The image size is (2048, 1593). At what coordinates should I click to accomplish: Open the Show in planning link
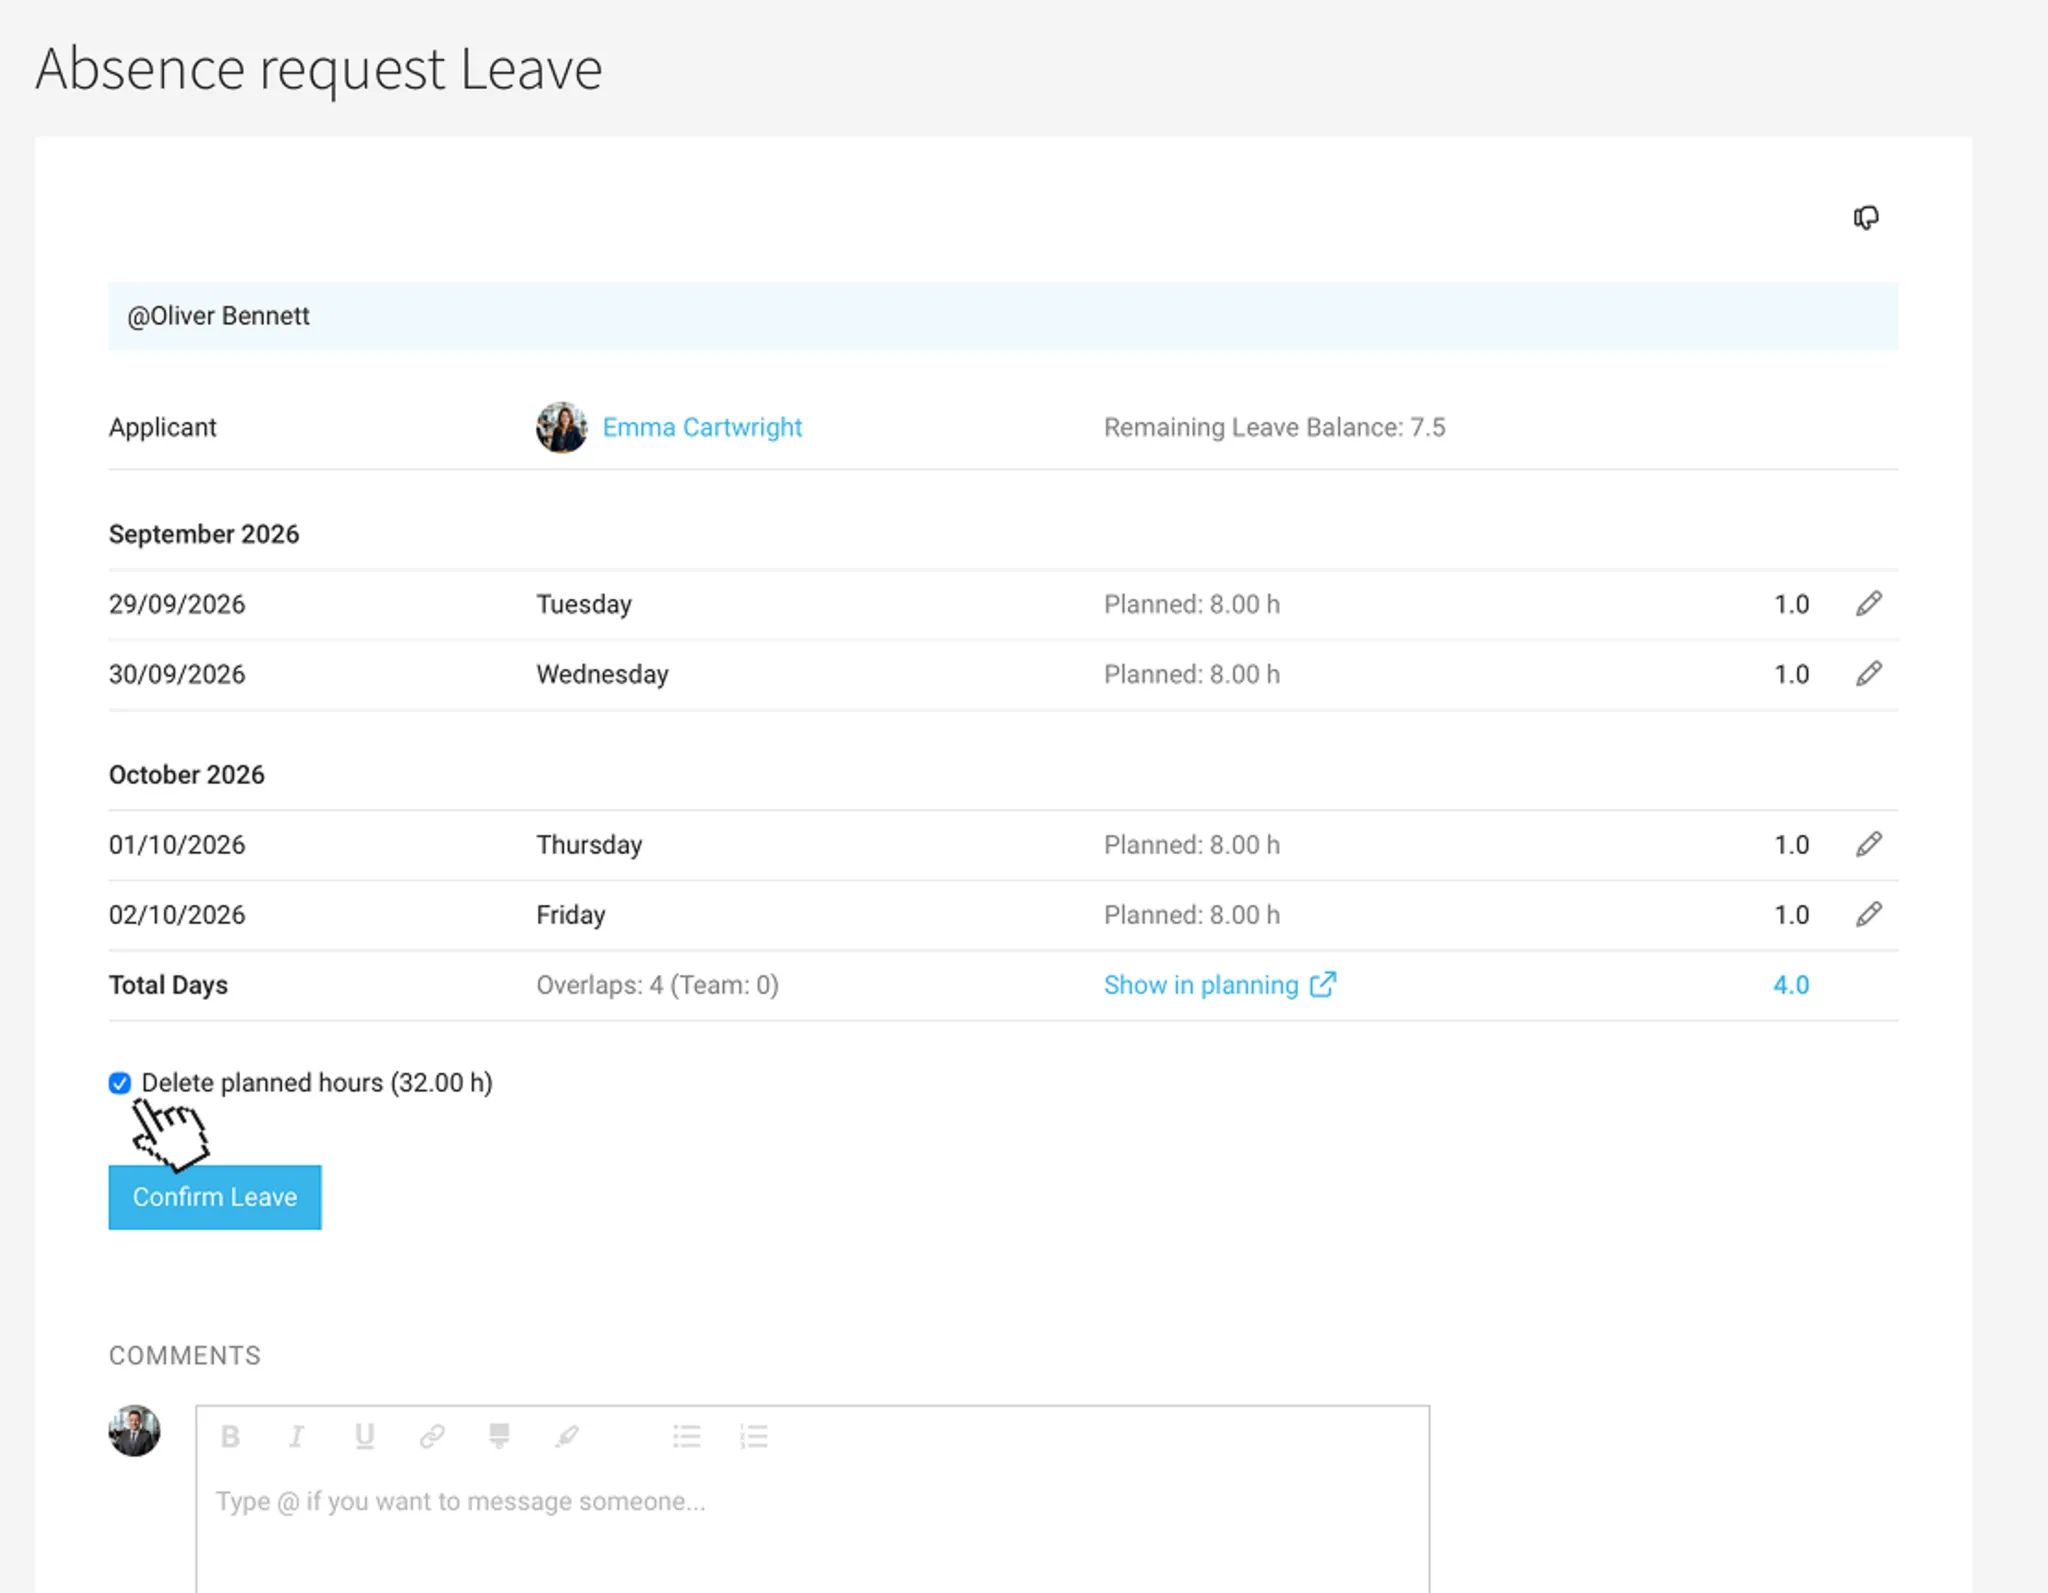[1220, 985]
